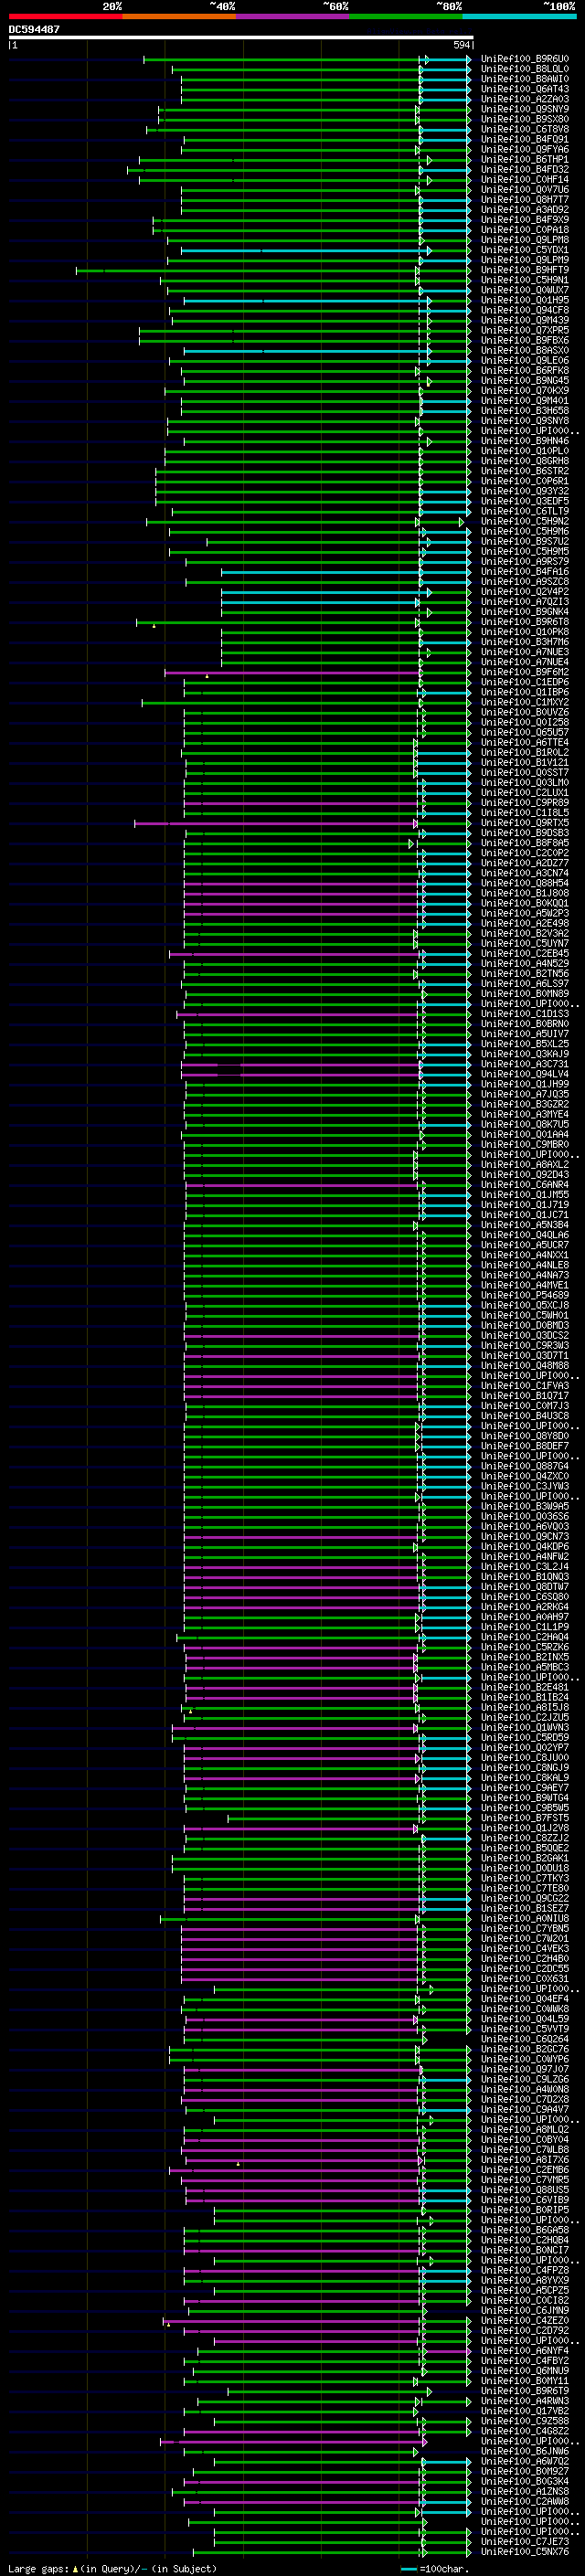
Task: Select the UniRef100_B3H658 label
Action: tap(524, 410)
